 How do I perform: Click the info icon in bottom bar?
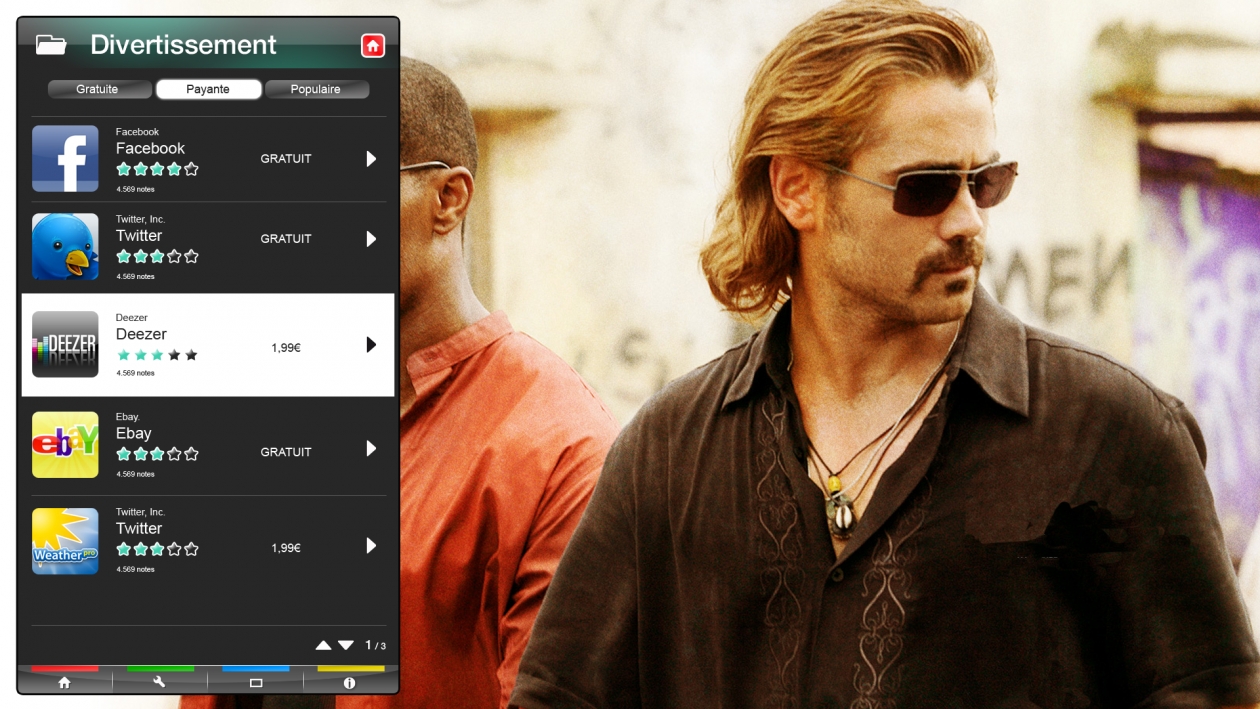tap(349, 682)
